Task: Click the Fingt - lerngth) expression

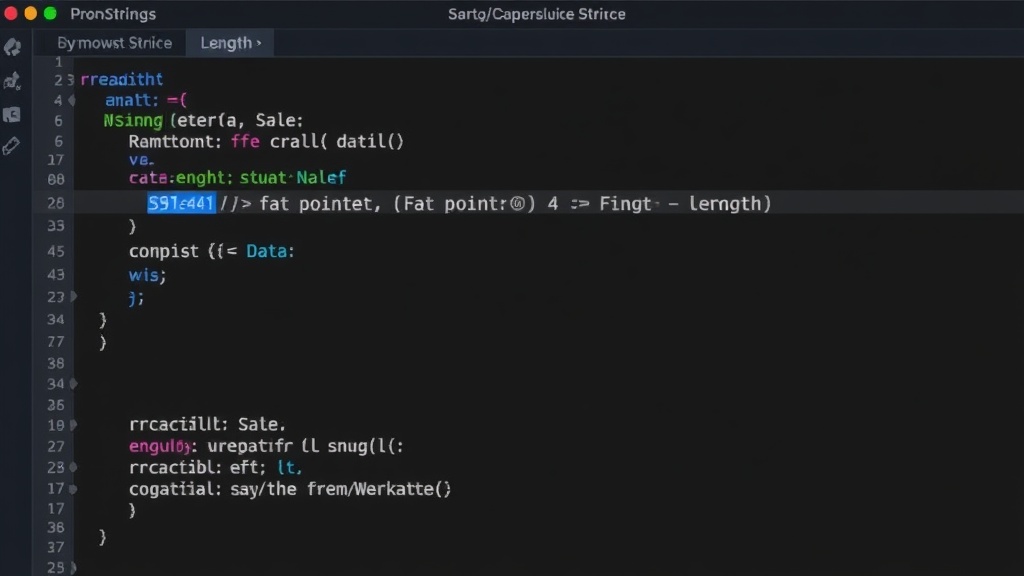Action: 685,204
